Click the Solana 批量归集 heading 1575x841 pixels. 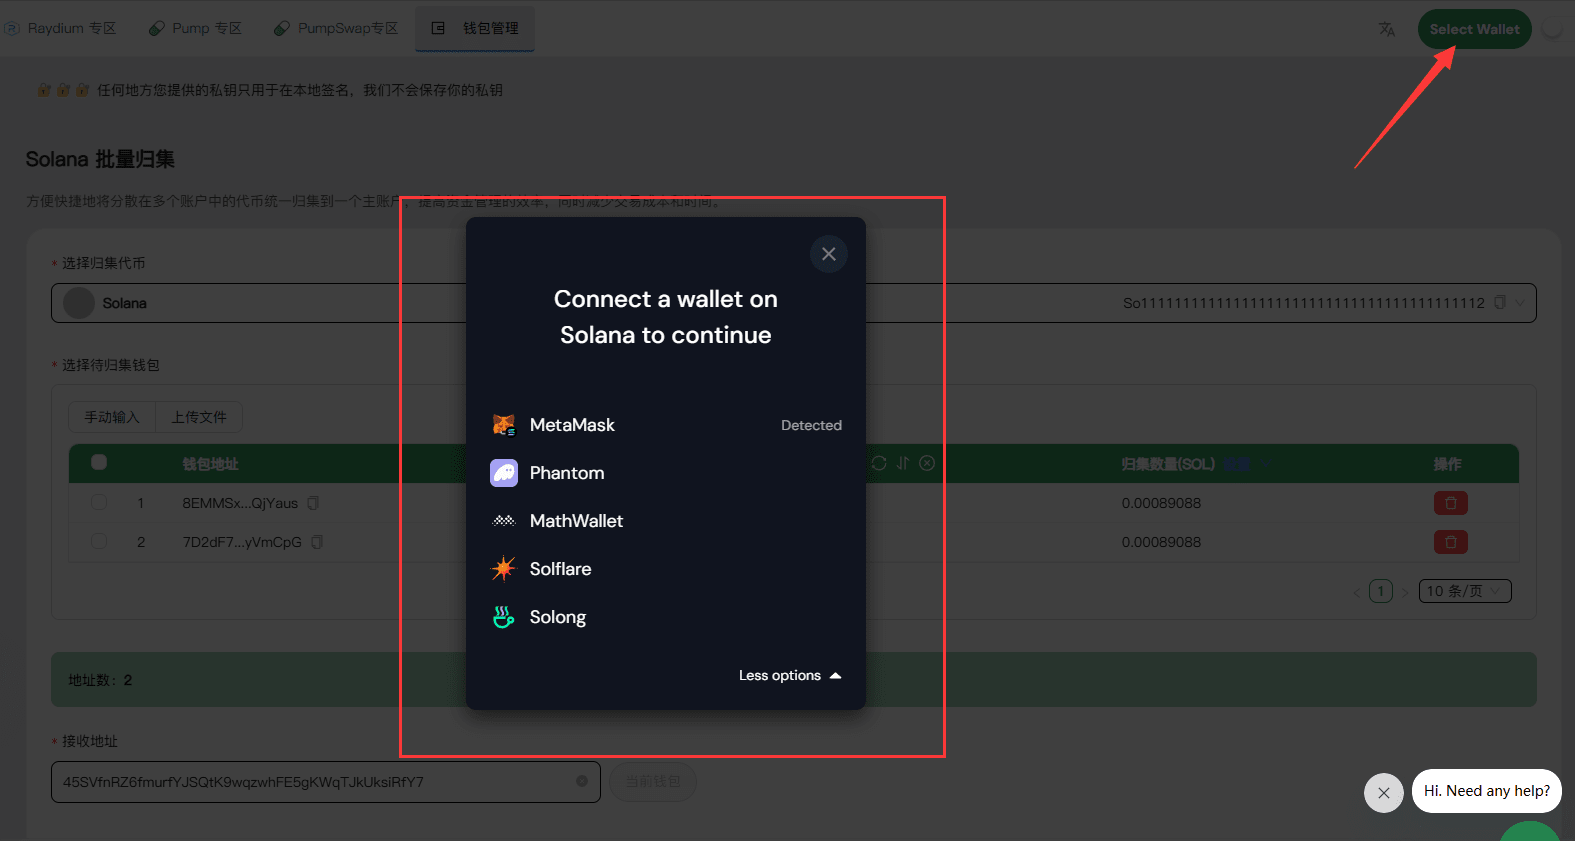point(100,159)
